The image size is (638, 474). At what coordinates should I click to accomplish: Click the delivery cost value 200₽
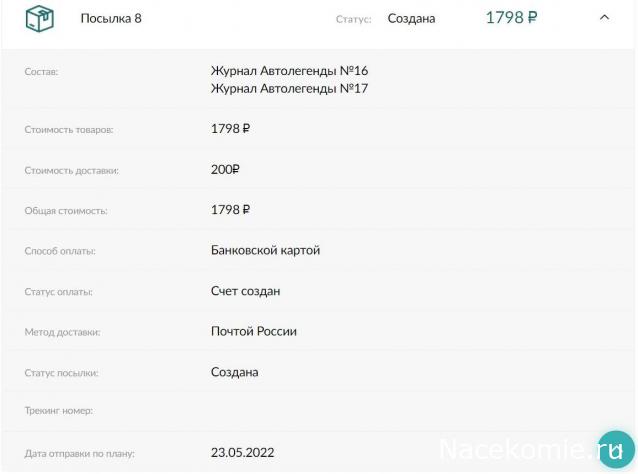pyautogui.click(x=225, y=169)
